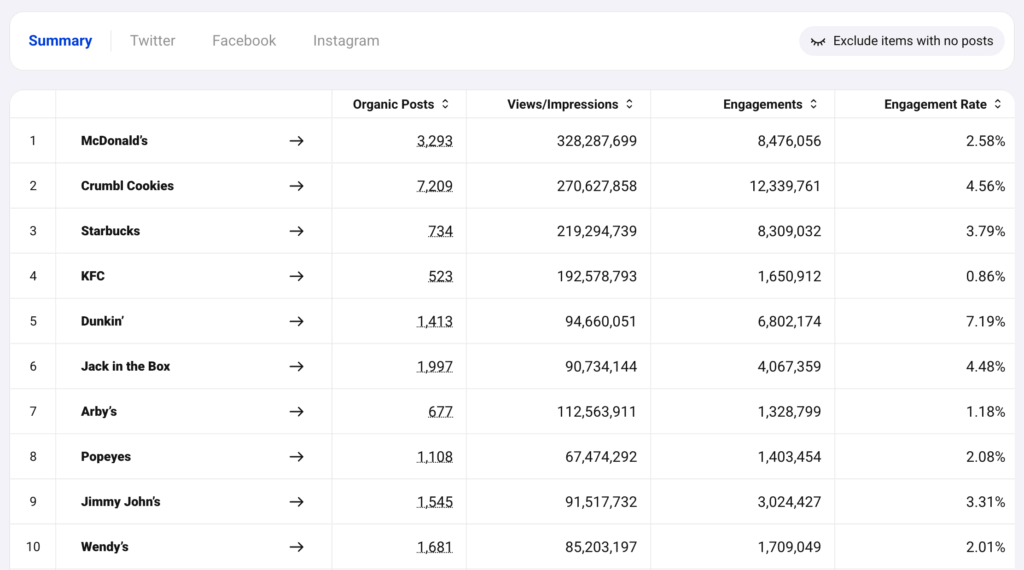Click the arrow beside Starbucks

[296, 231]
